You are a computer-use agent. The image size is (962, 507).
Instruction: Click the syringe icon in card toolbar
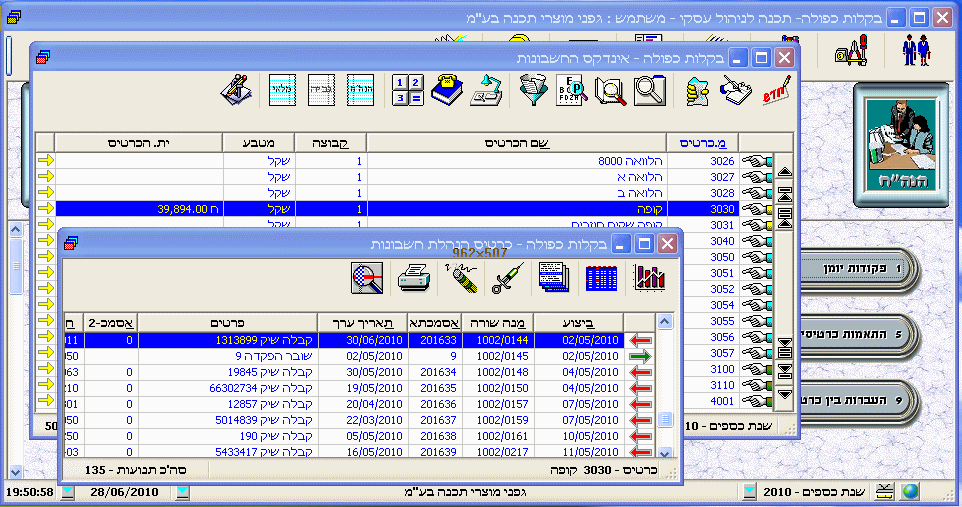pos(507,277)
